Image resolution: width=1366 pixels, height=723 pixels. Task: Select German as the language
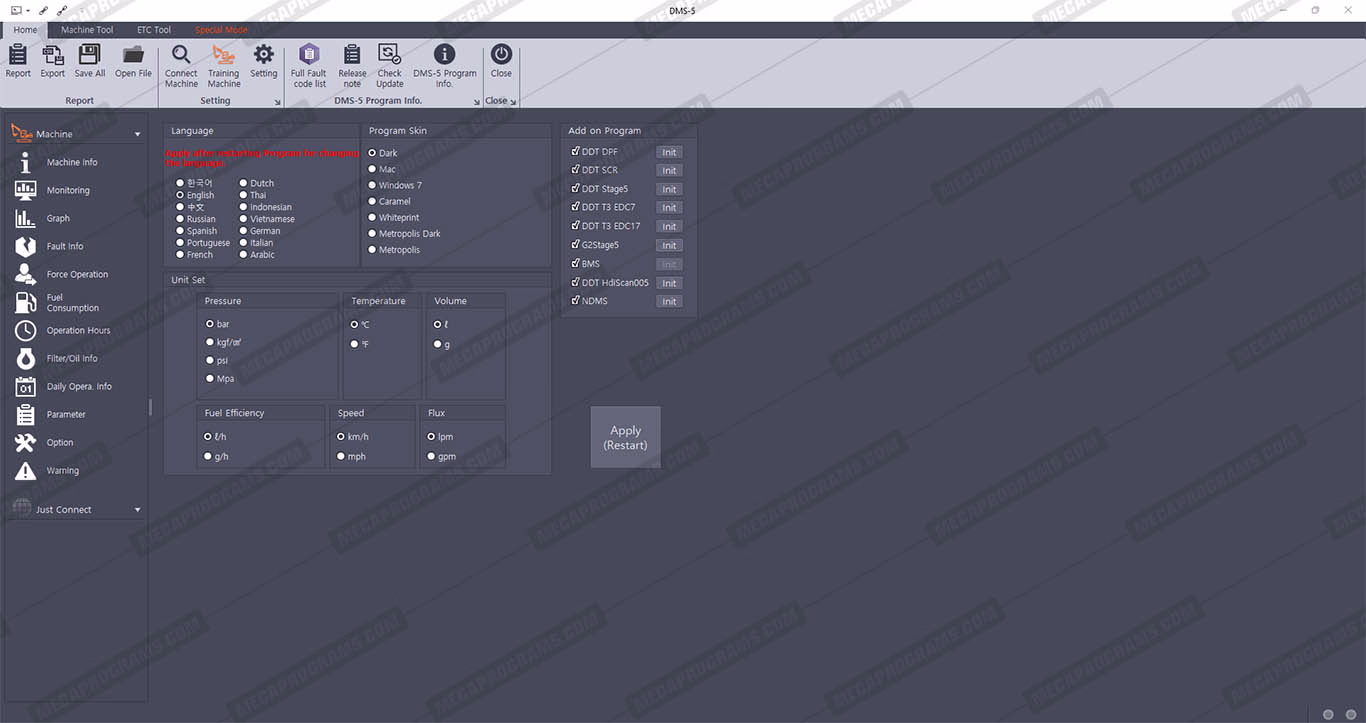click(x=243, y=231)
